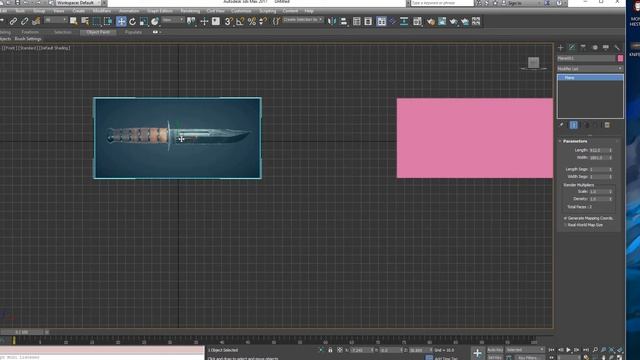Toggle Percent Snap on toolbar

[x=252, y=21]
